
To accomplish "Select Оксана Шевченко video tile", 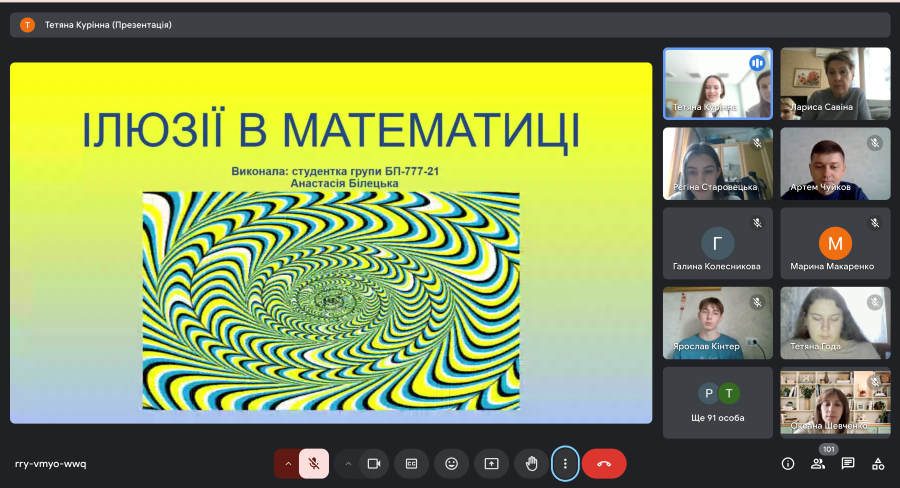I will pyautogui.click(x=835, y=403).
